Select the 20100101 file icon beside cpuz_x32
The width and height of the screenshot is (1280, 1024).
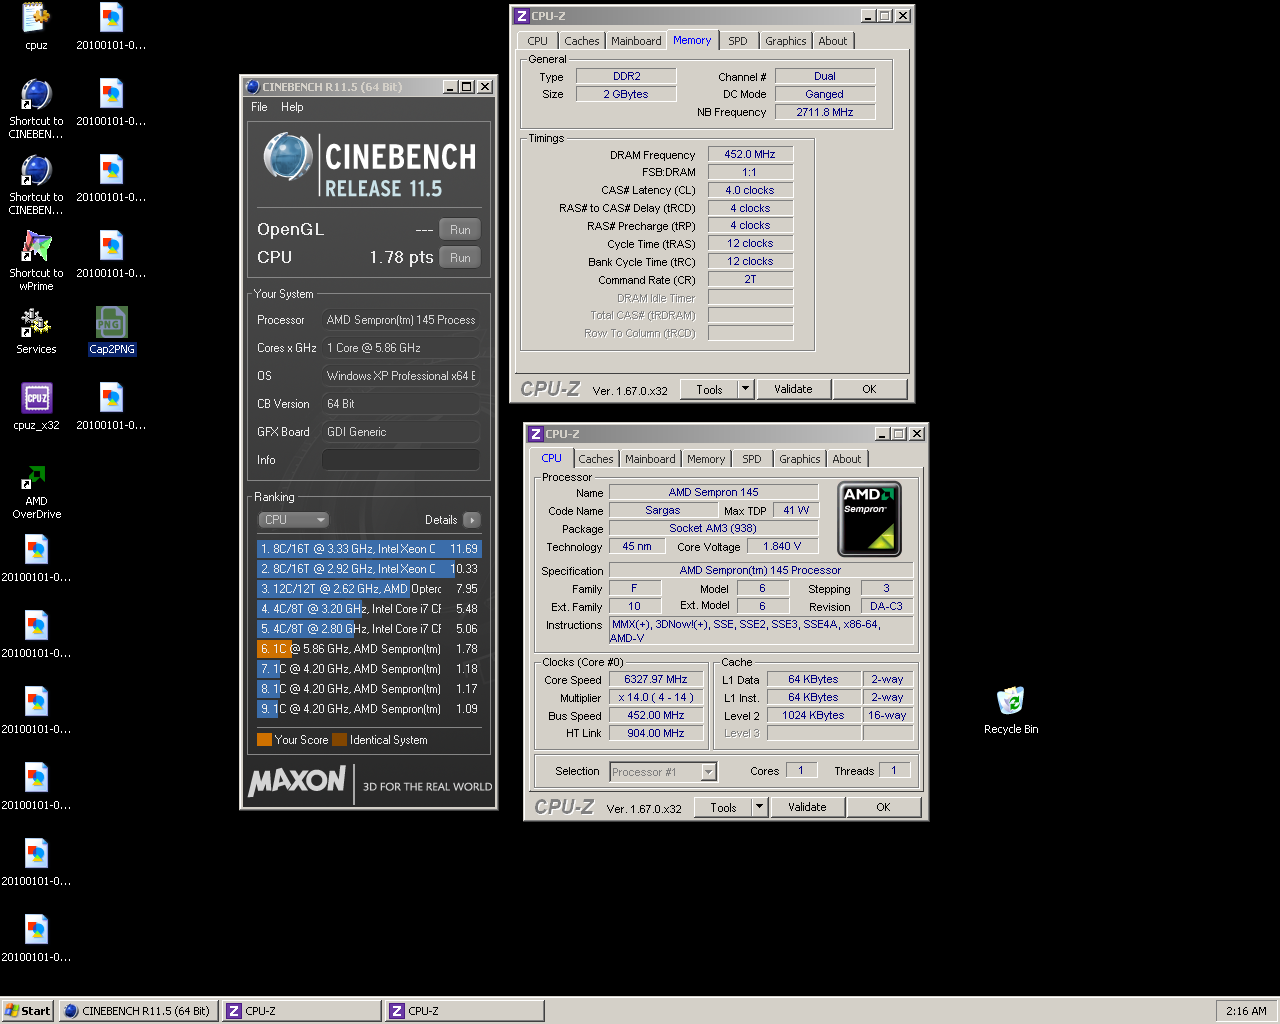click(x=111, y=407)
